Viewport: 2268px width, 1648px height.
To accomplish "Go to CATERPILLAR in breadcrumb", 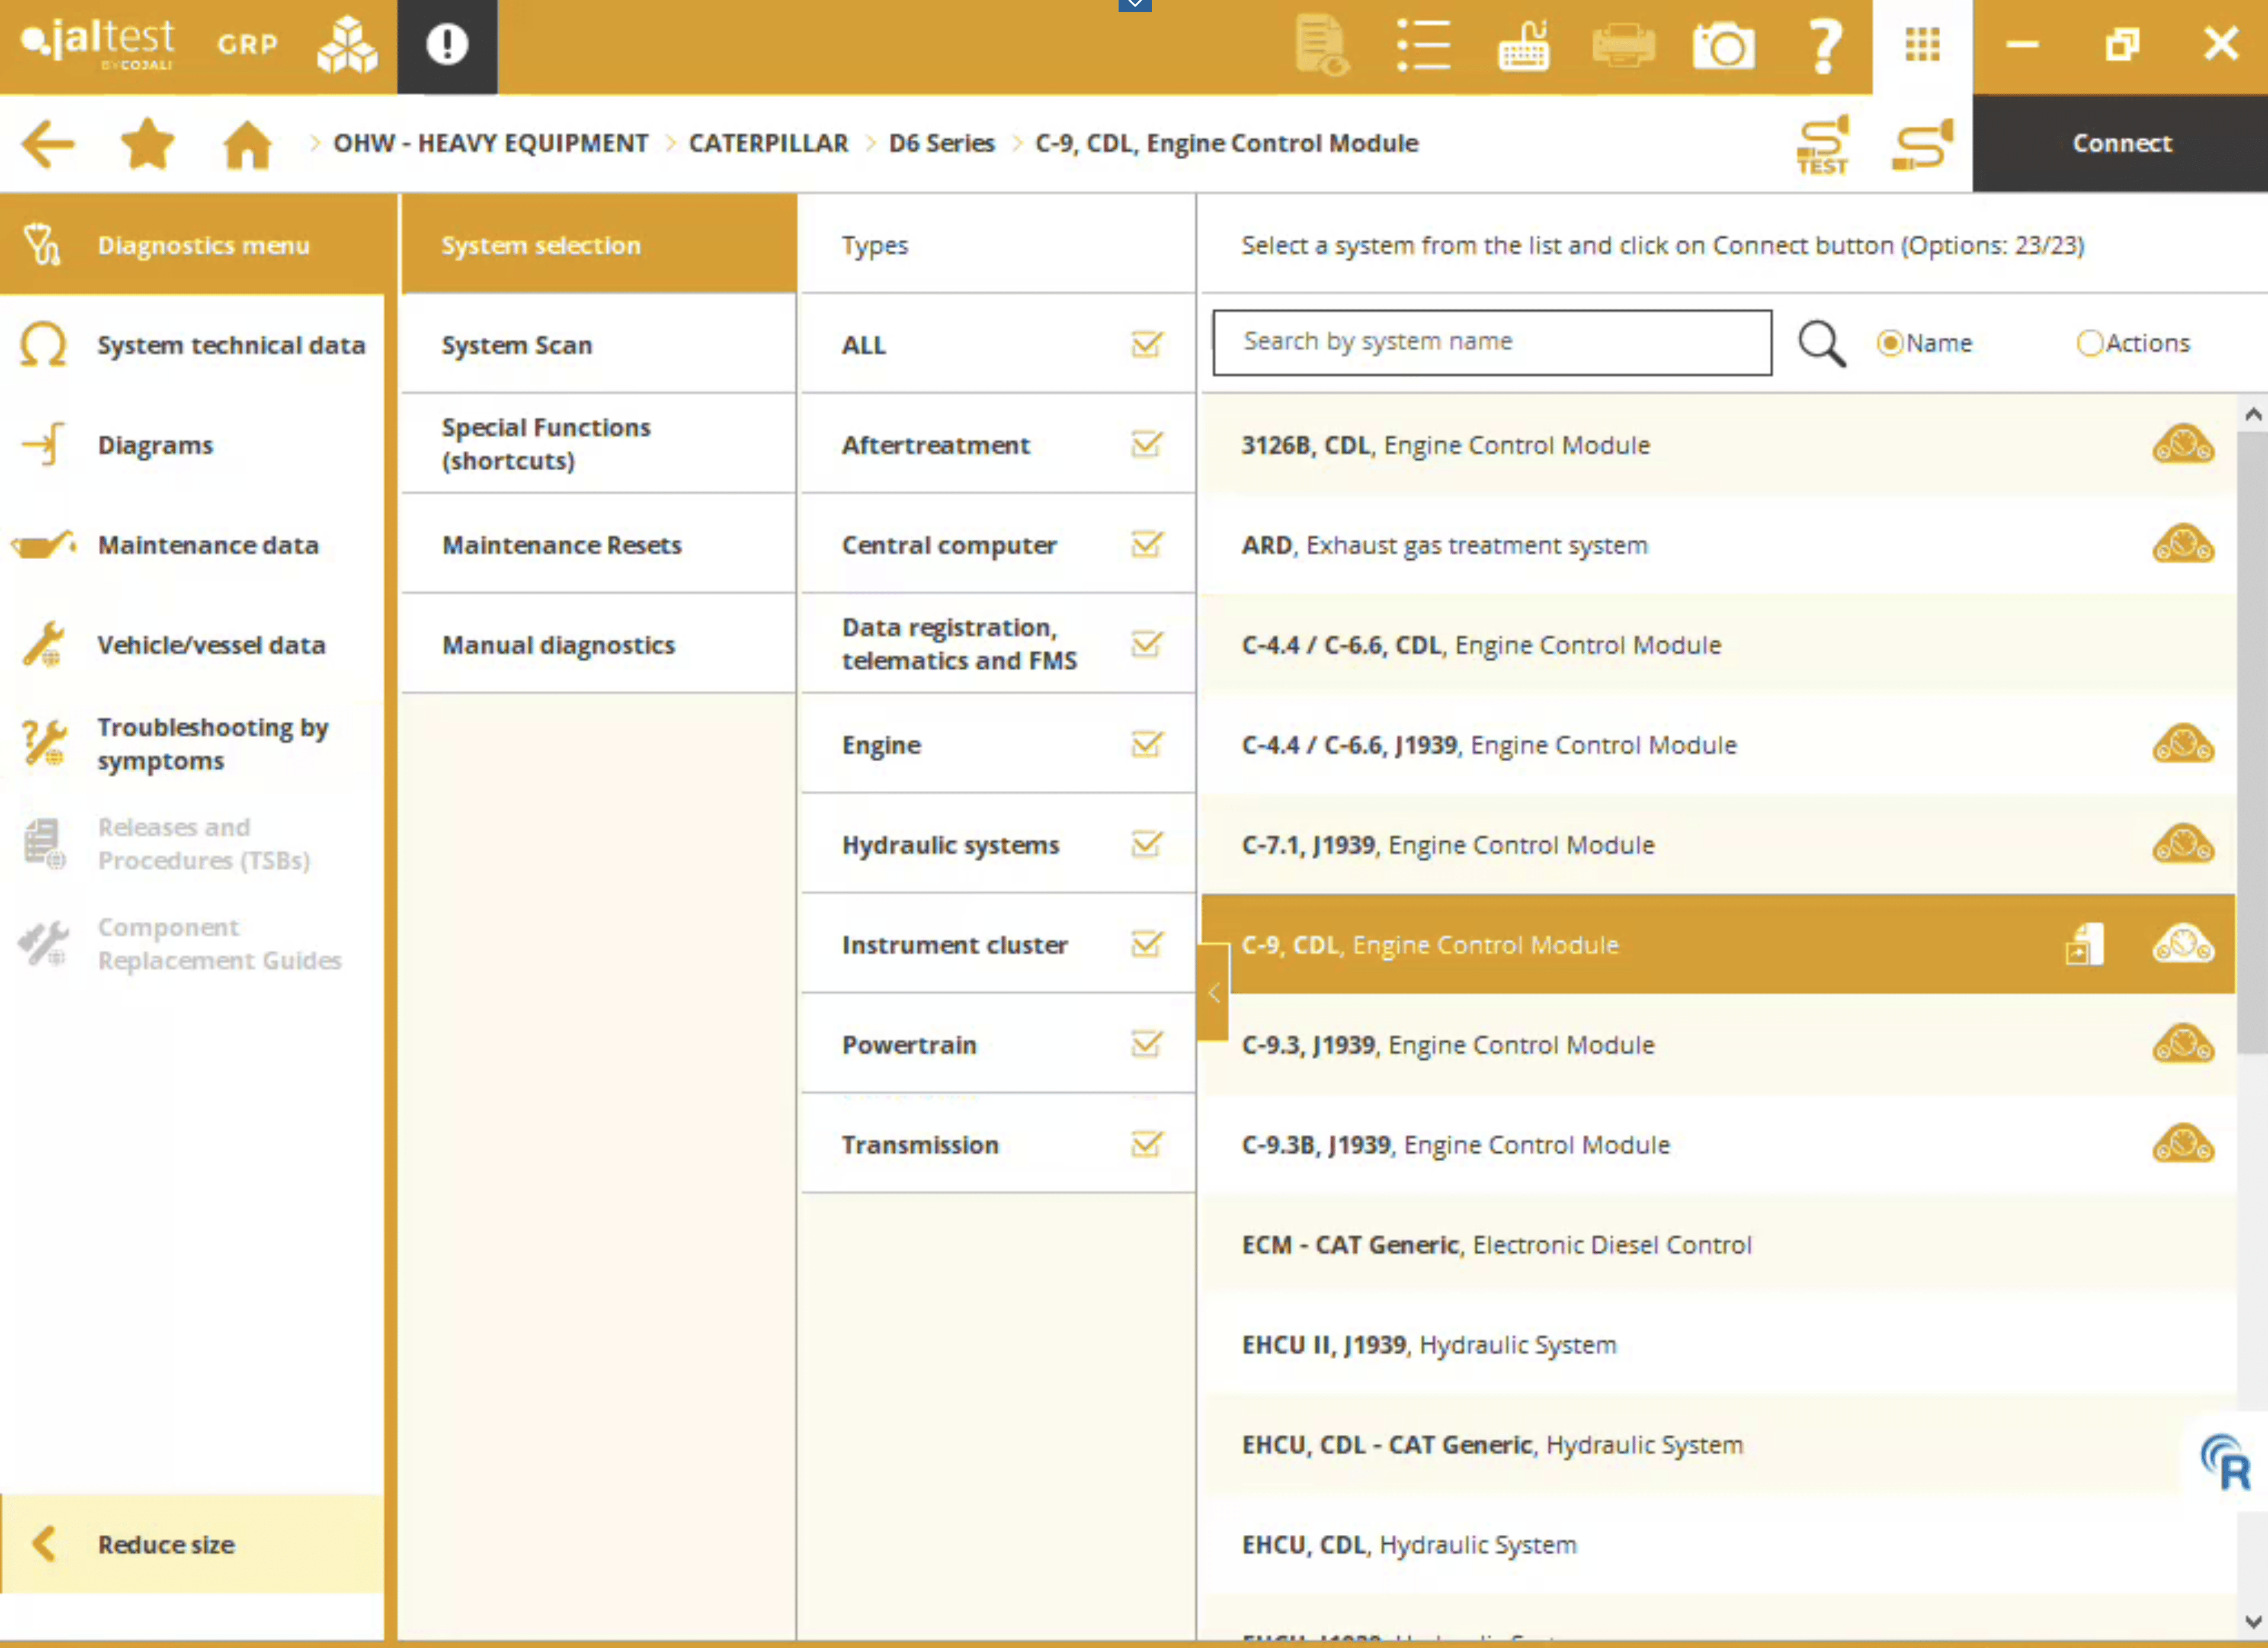I will click(x=768, y=143).
